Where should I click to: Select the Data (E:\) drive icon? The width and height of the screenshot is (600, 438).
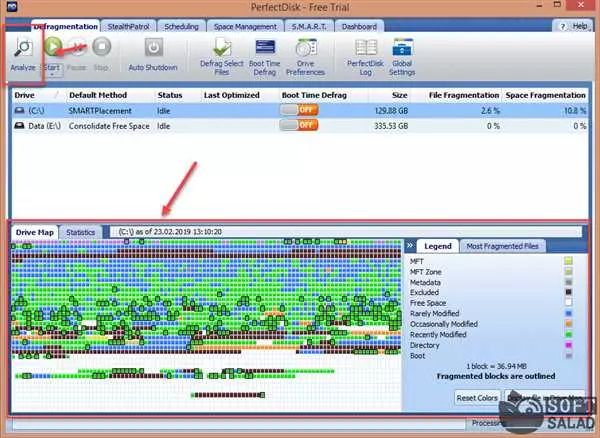pyautogui.click(x=19, y=125)
